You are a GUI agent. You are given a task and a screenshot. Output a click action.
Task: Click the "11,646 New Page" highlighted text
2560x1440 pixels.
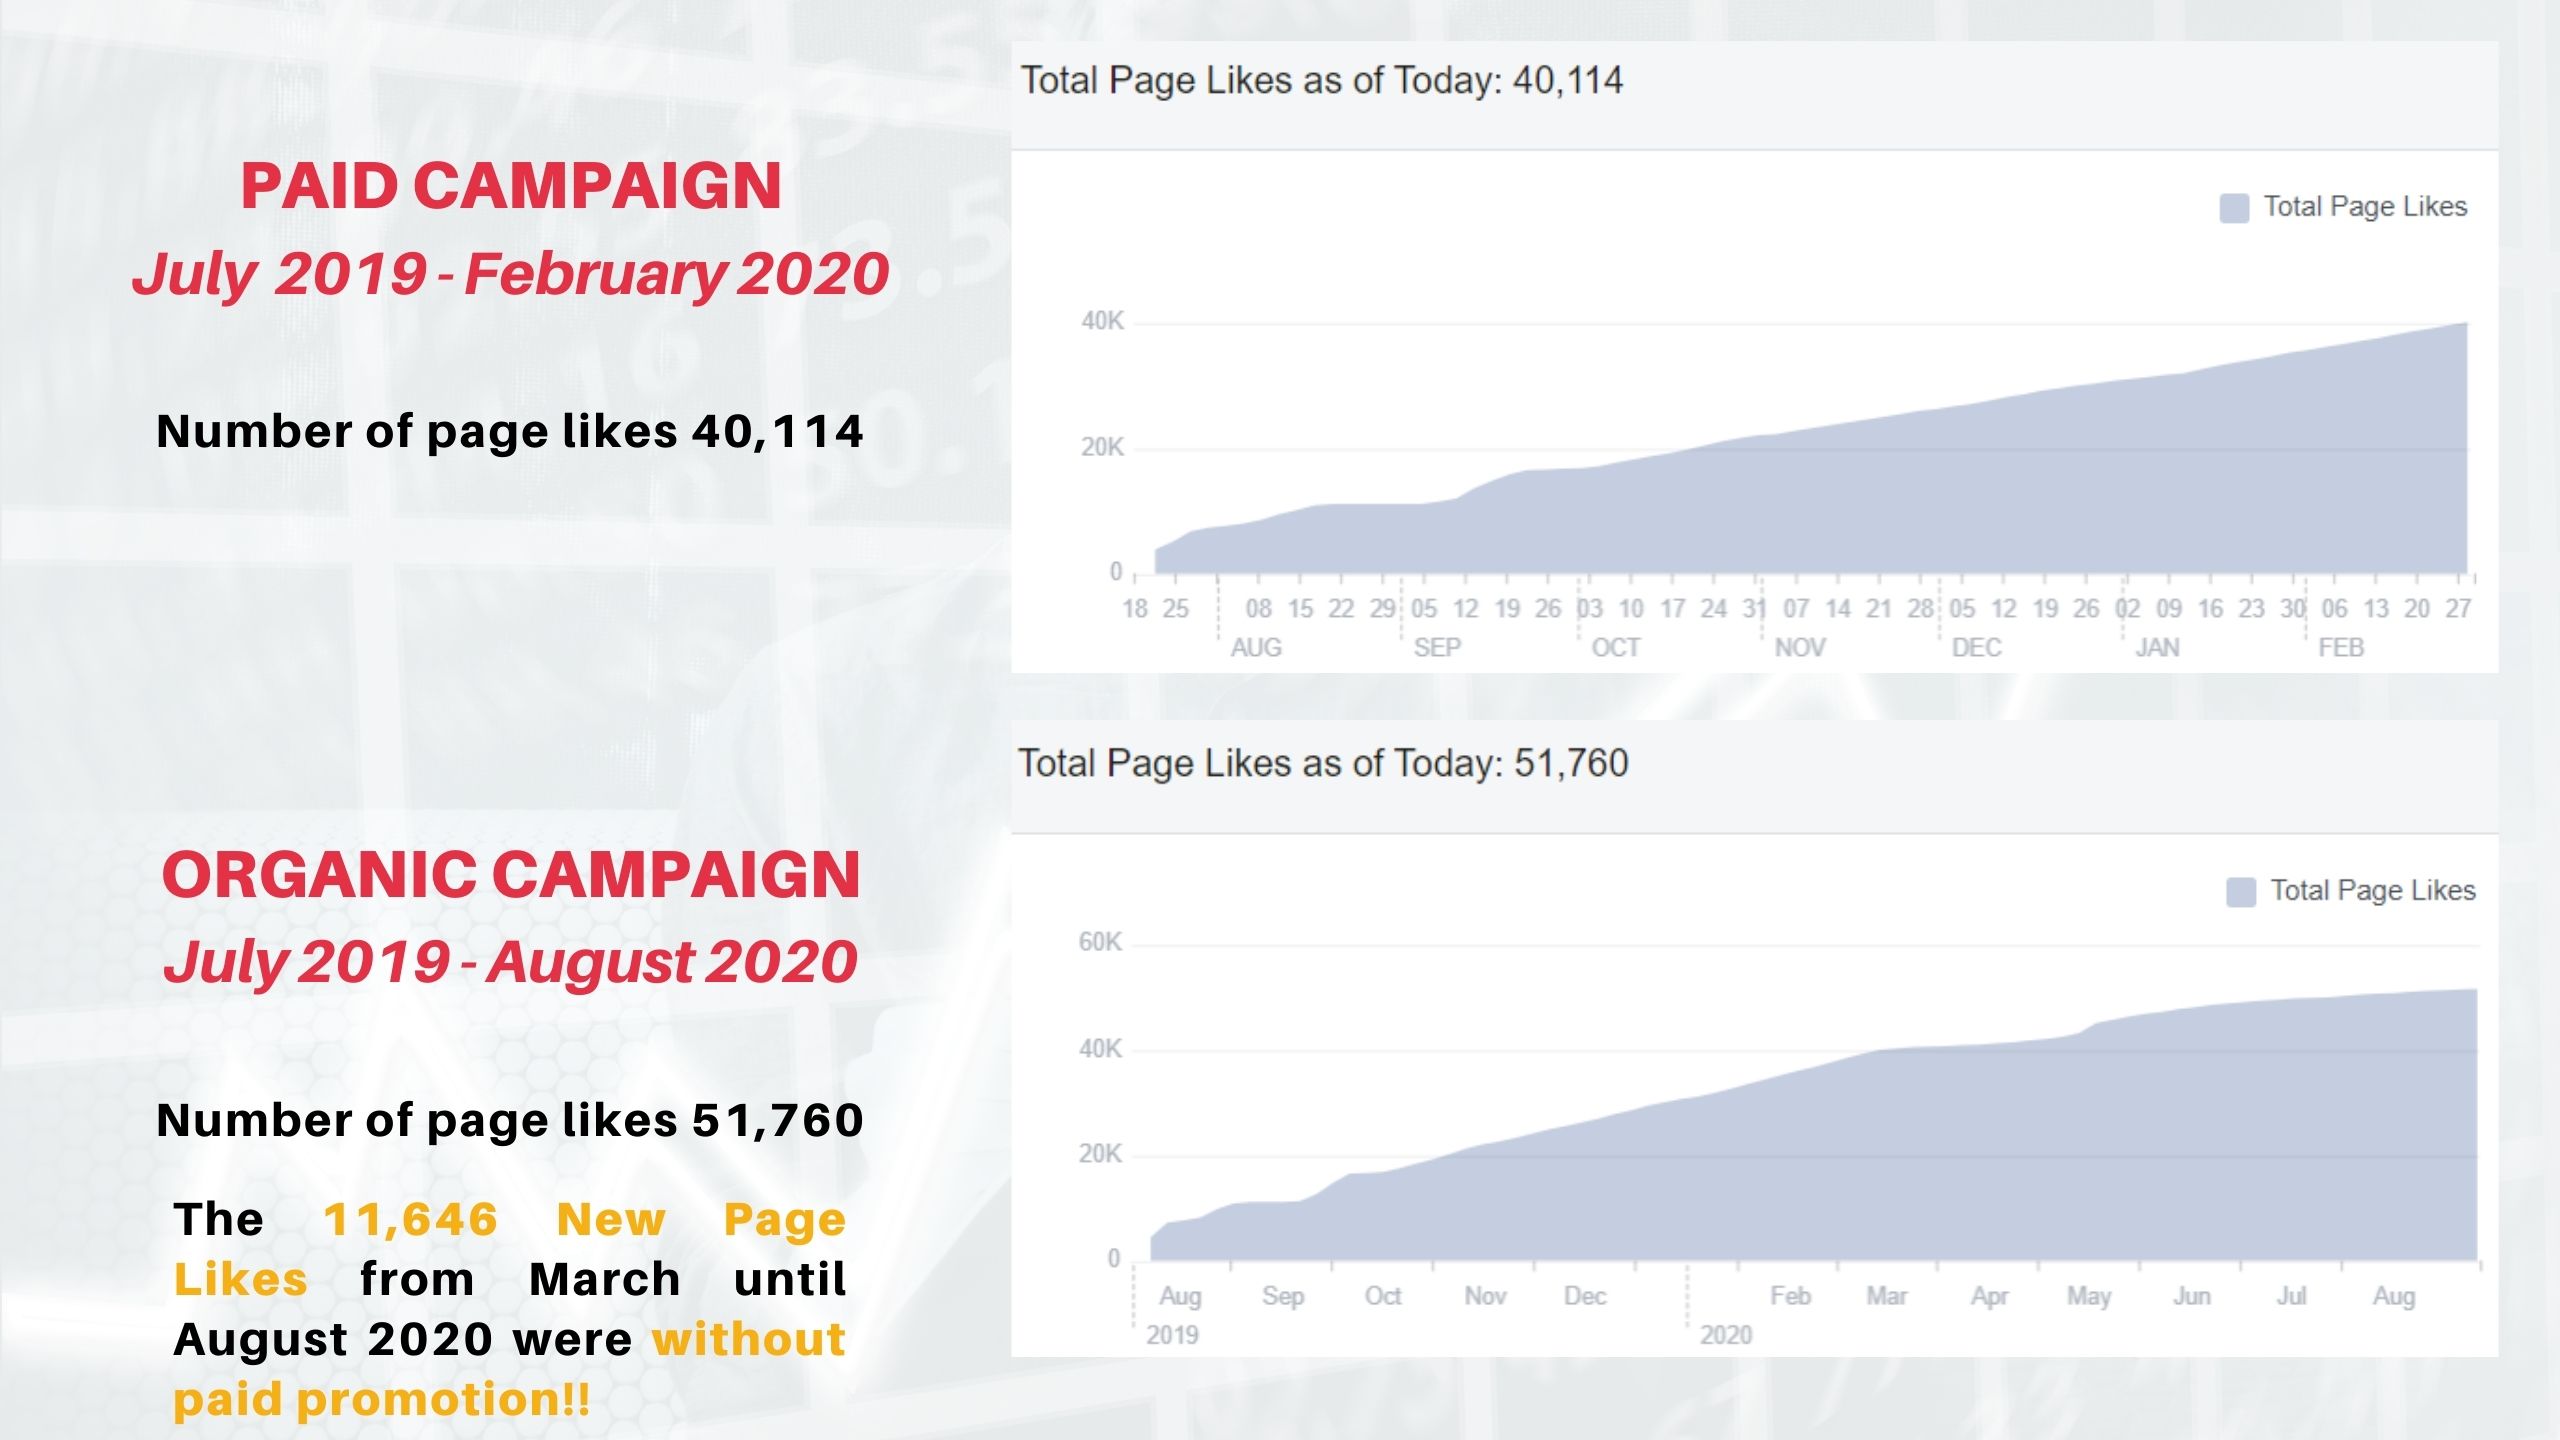click(584, 1220)
